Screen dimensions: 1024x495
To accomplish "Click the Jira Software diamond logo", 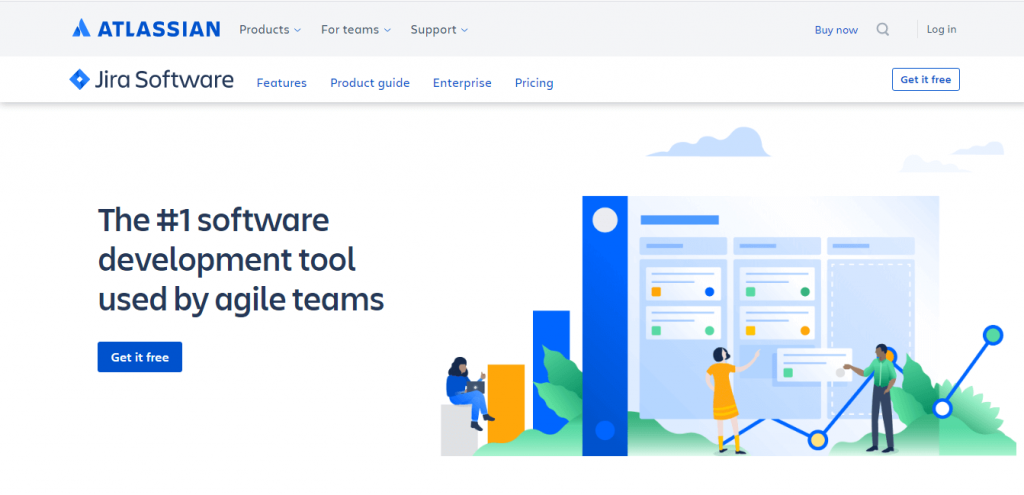I will click(79, 79).
